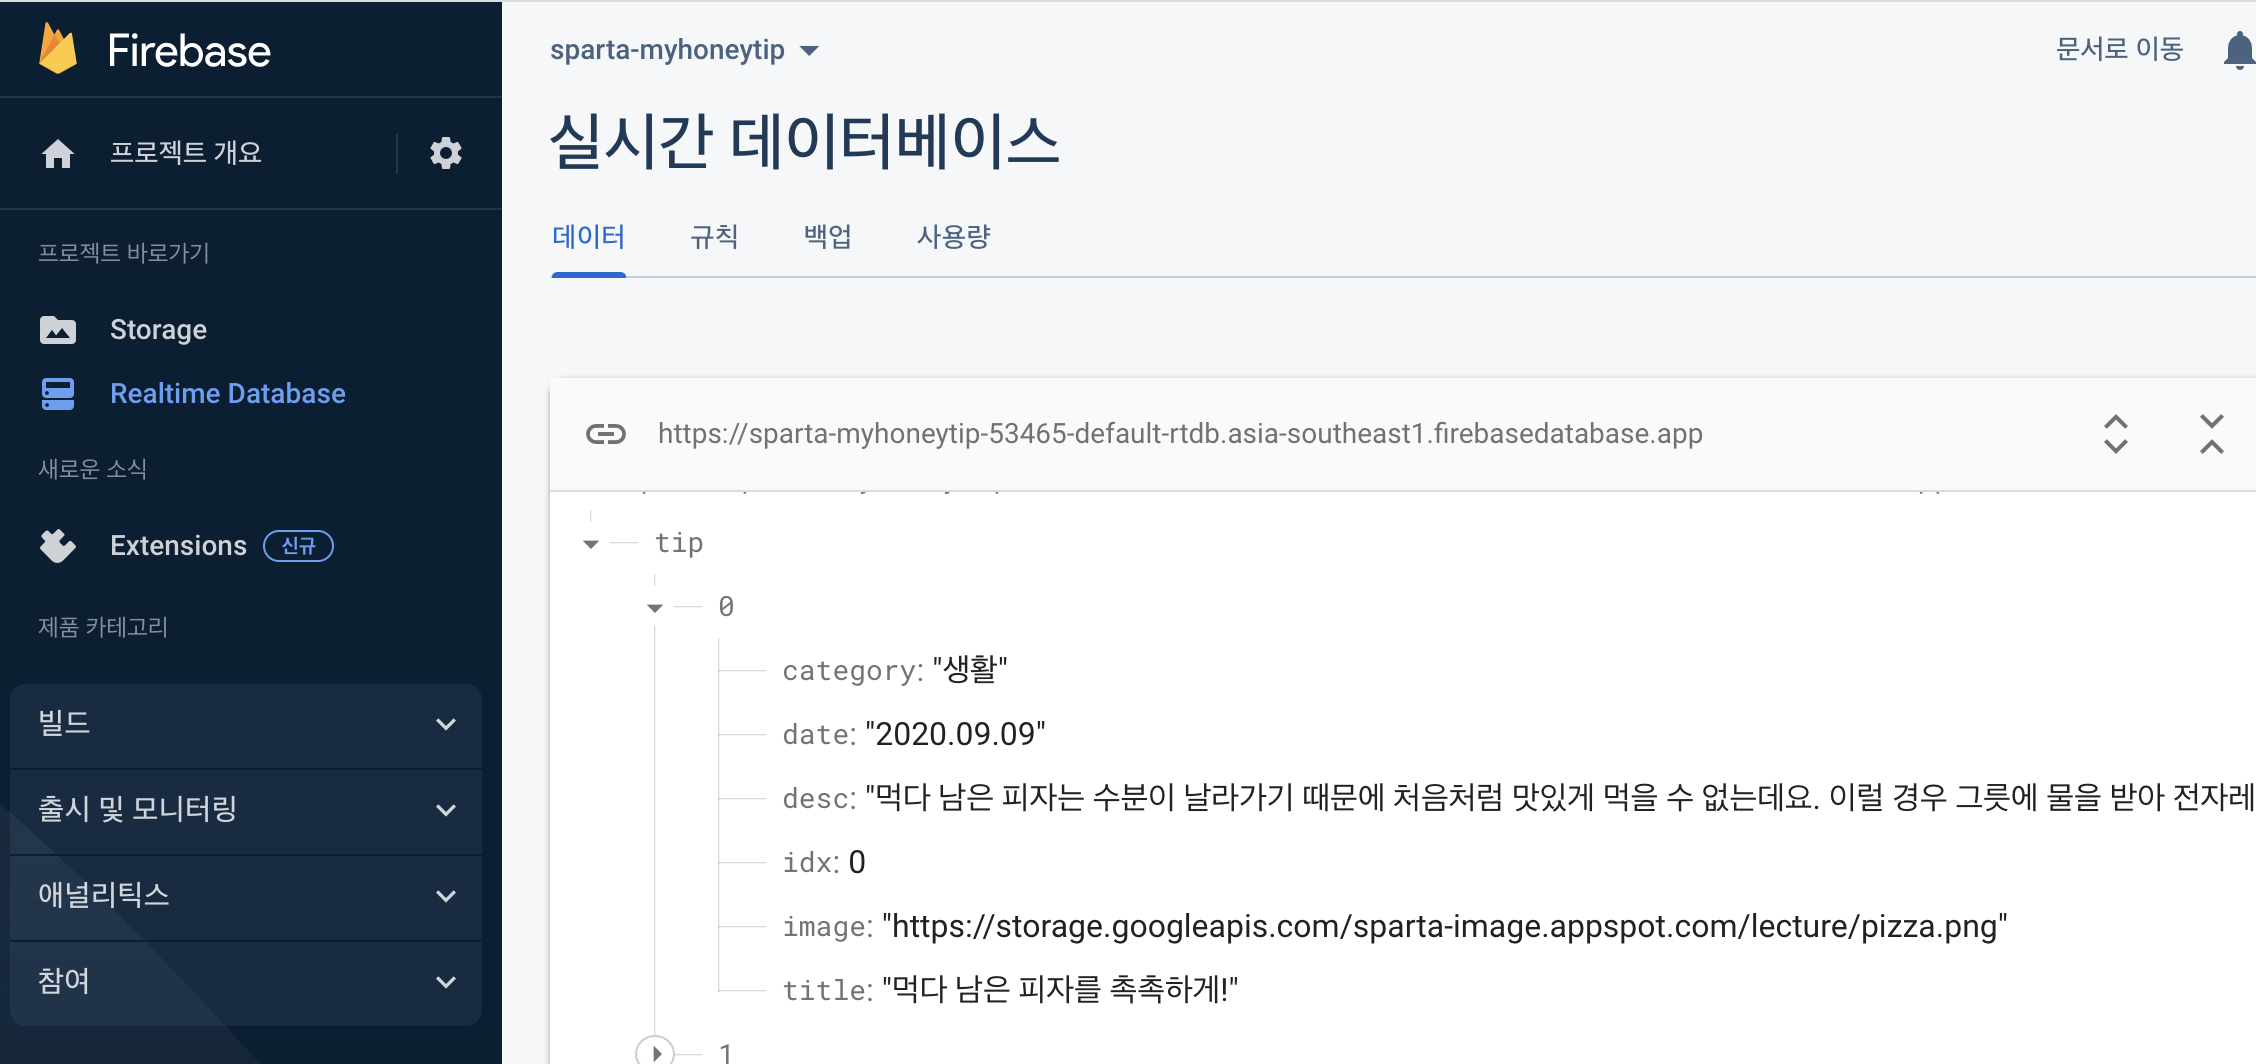Click the Storage folder icon

pos(58,329)
